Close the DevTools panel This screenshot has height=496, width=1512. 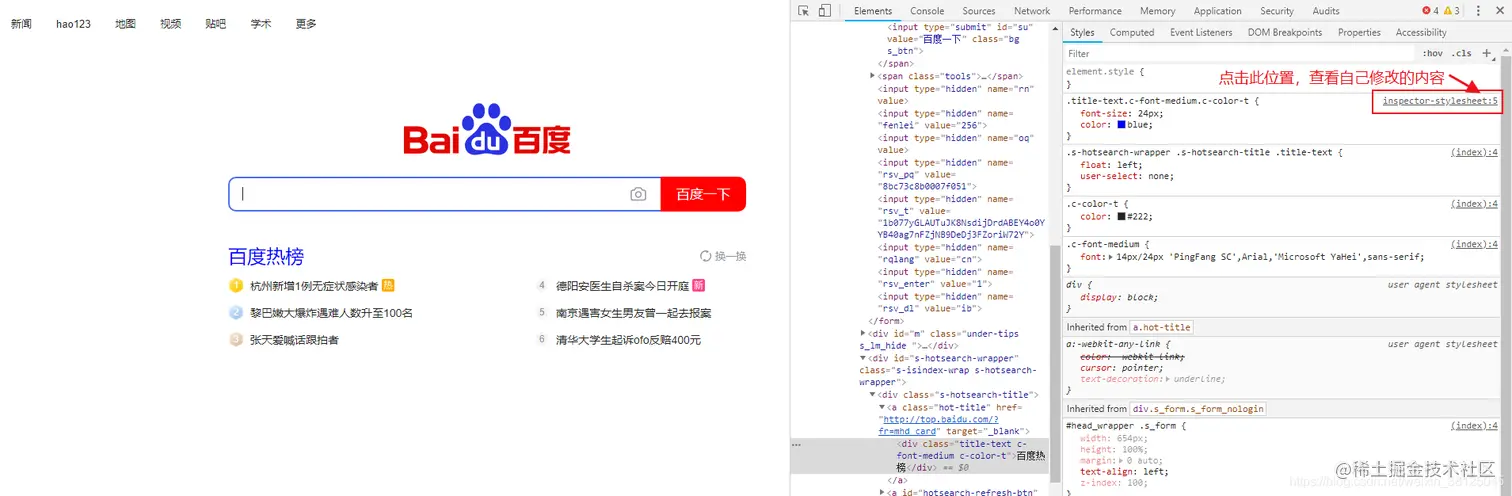point(1500,11)
